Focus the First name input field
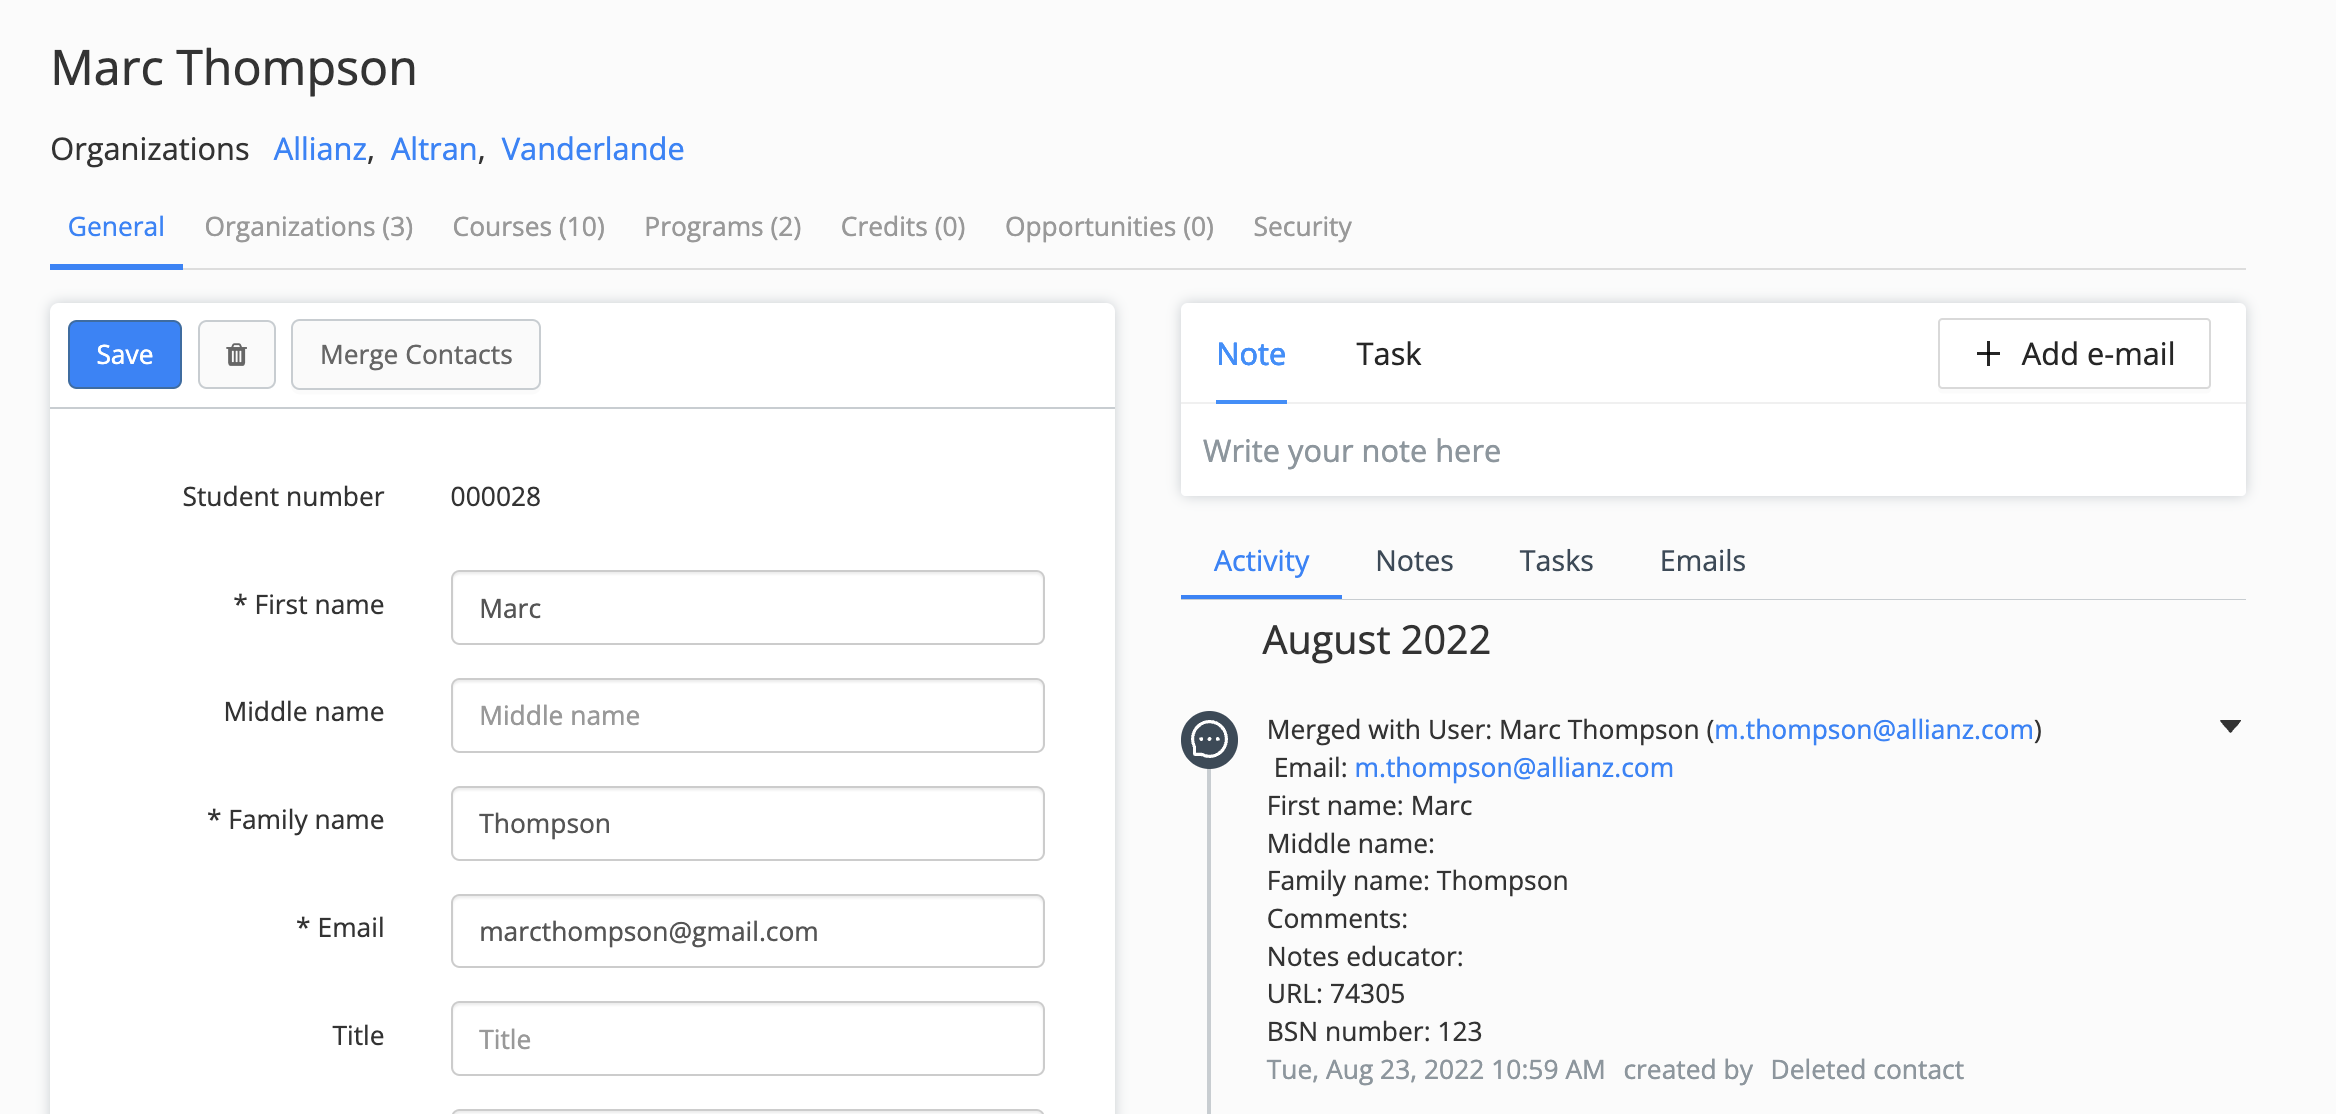 tap(748, 608)
